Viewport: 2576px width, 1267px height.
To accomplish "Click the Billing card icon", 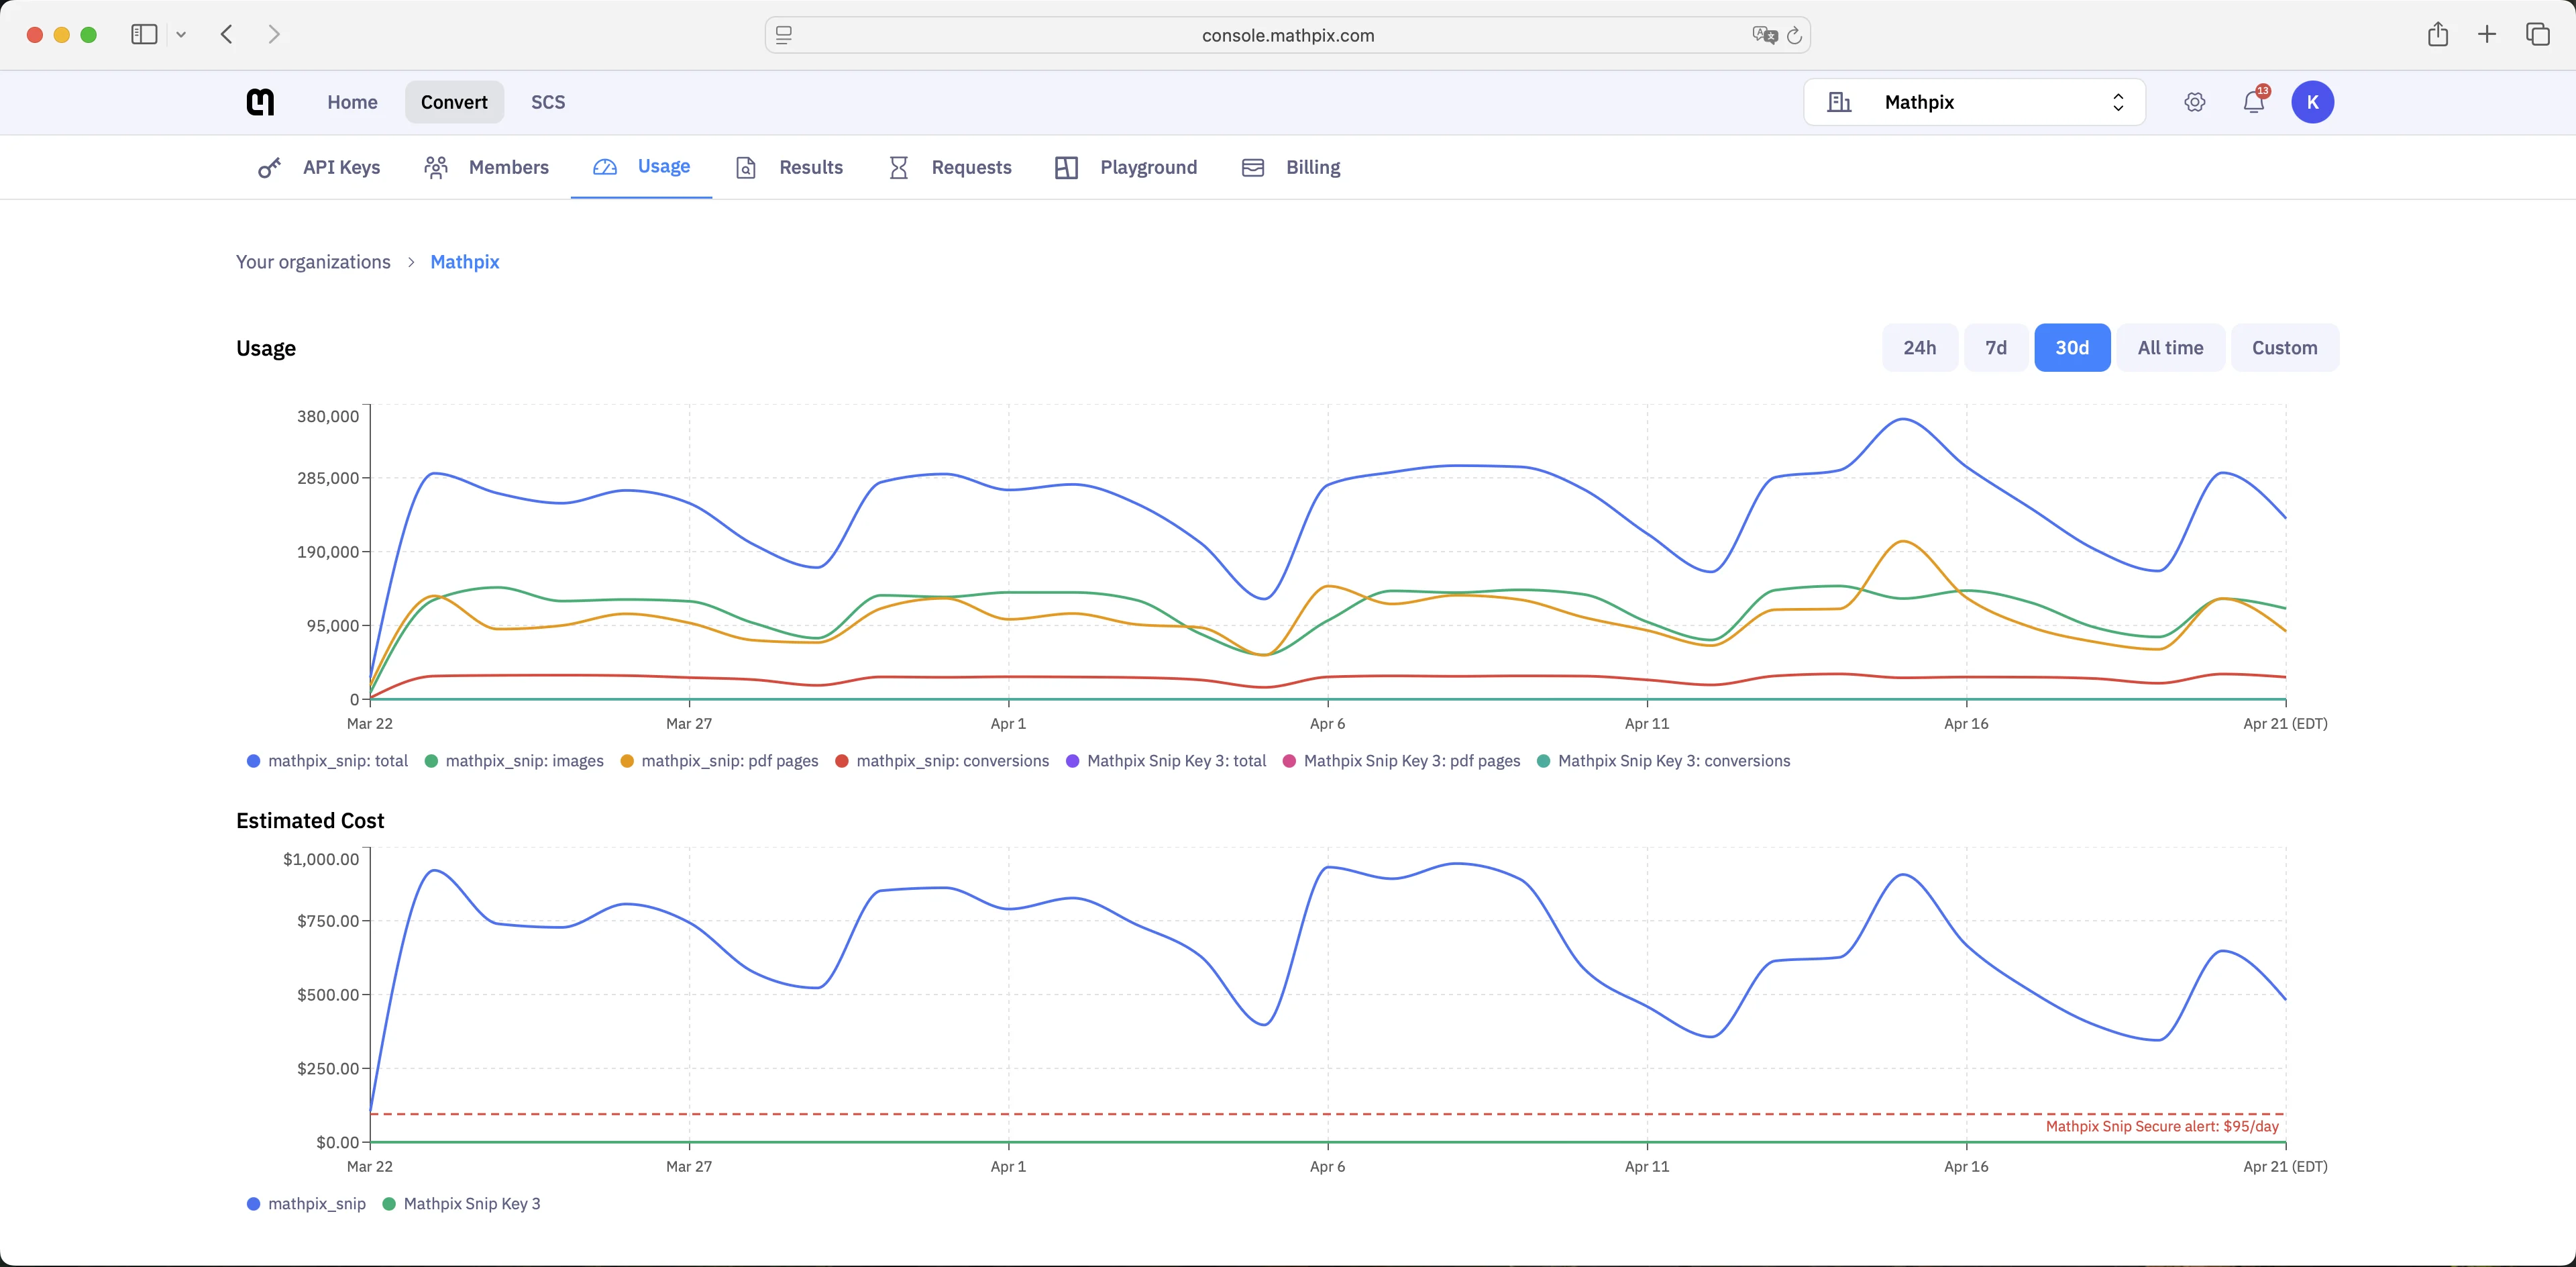I will pyautogui.click(x=1253, y=168).
